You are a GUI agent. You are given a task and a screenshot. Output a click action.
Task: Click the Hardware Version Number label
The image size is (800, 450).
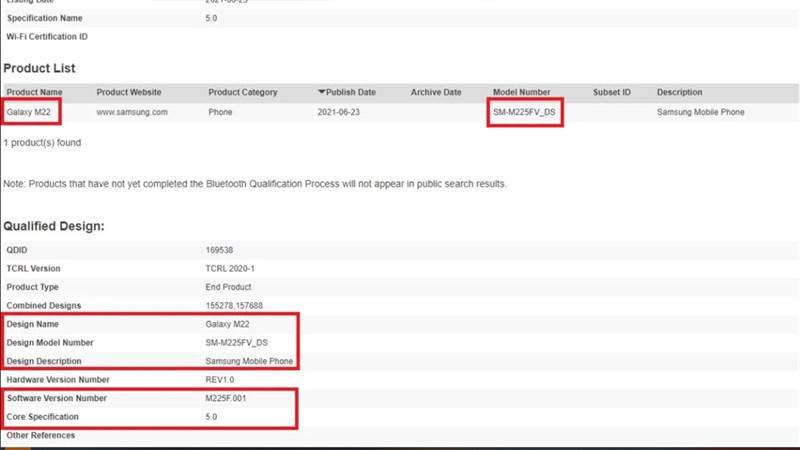(x=58, y=380)
